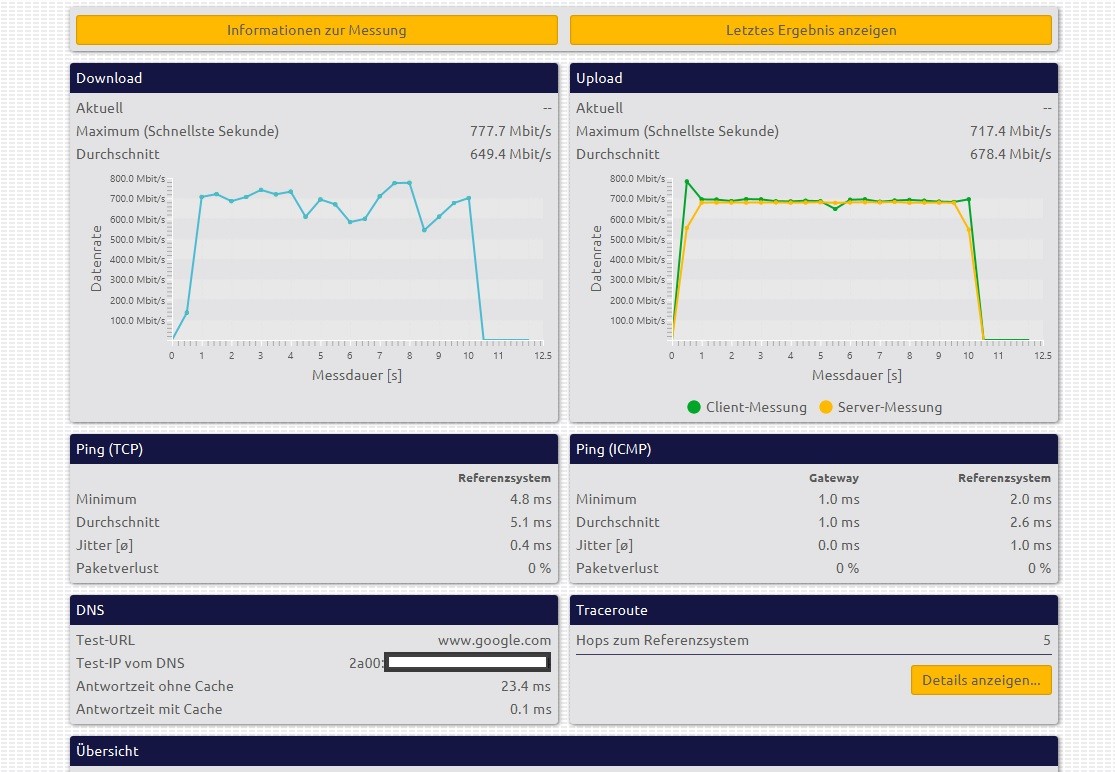Click the Download panel header

click(313, 78)
